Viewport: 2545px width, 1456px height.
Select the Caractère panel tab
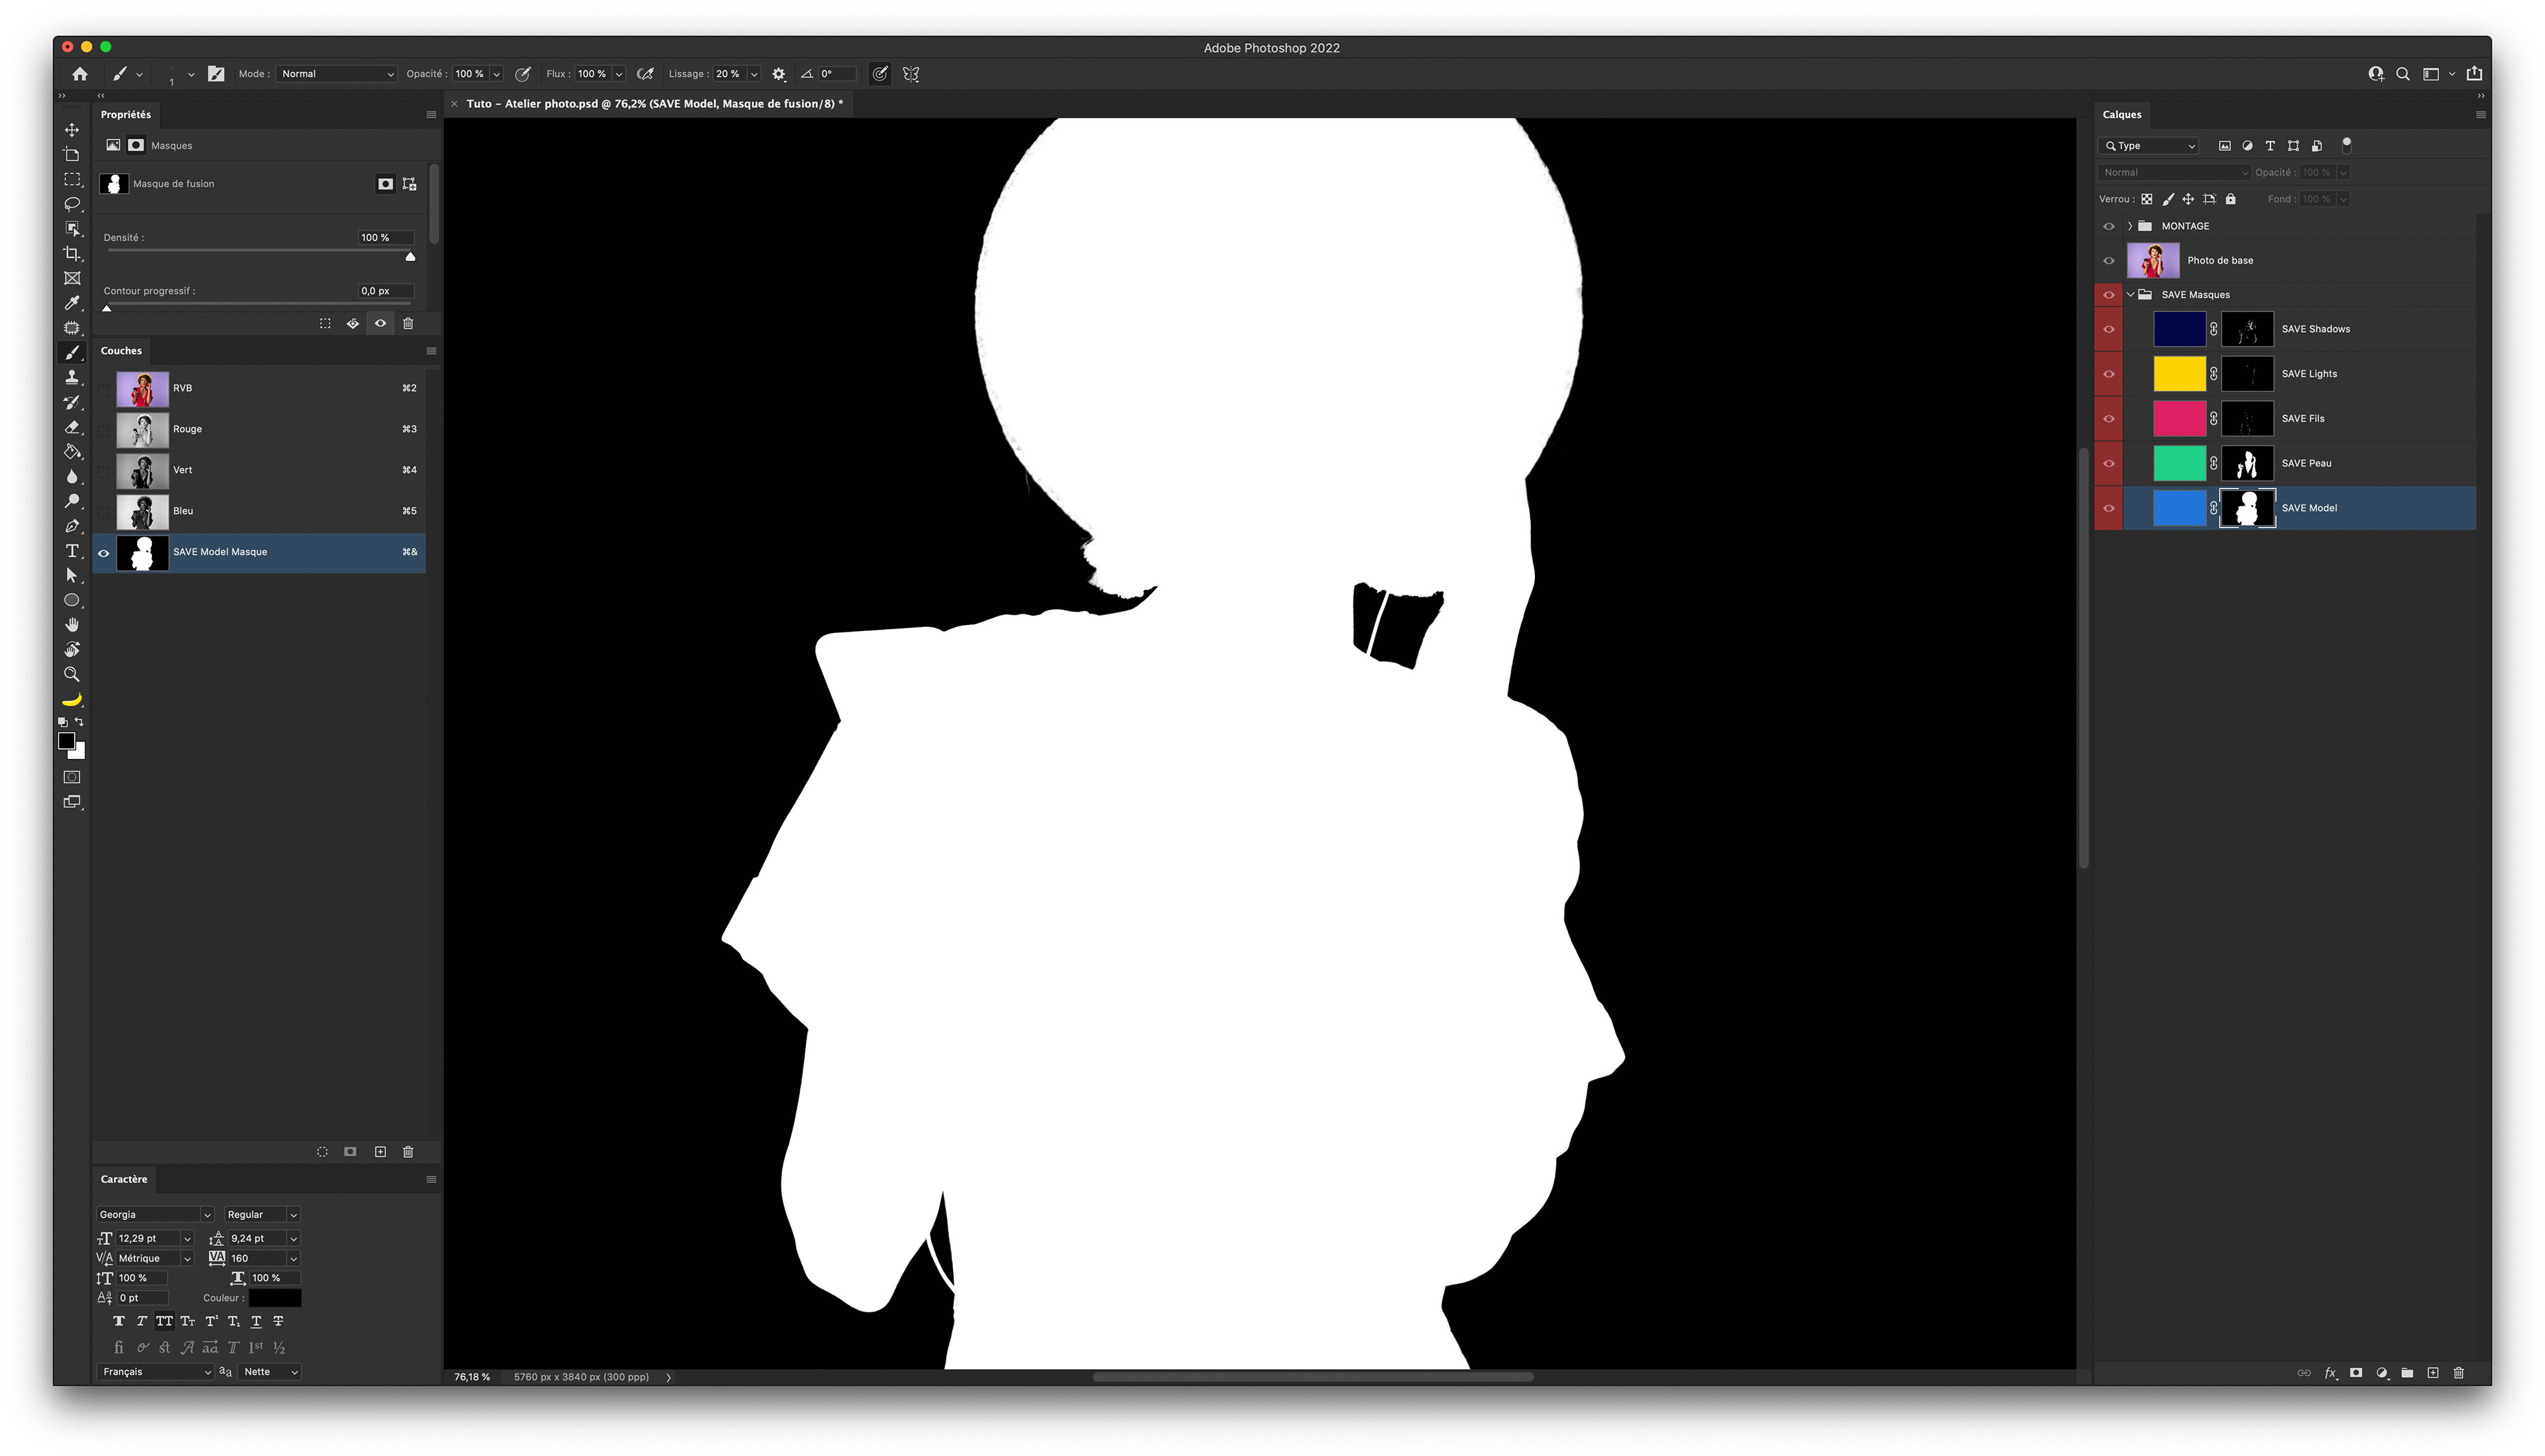124,1180
